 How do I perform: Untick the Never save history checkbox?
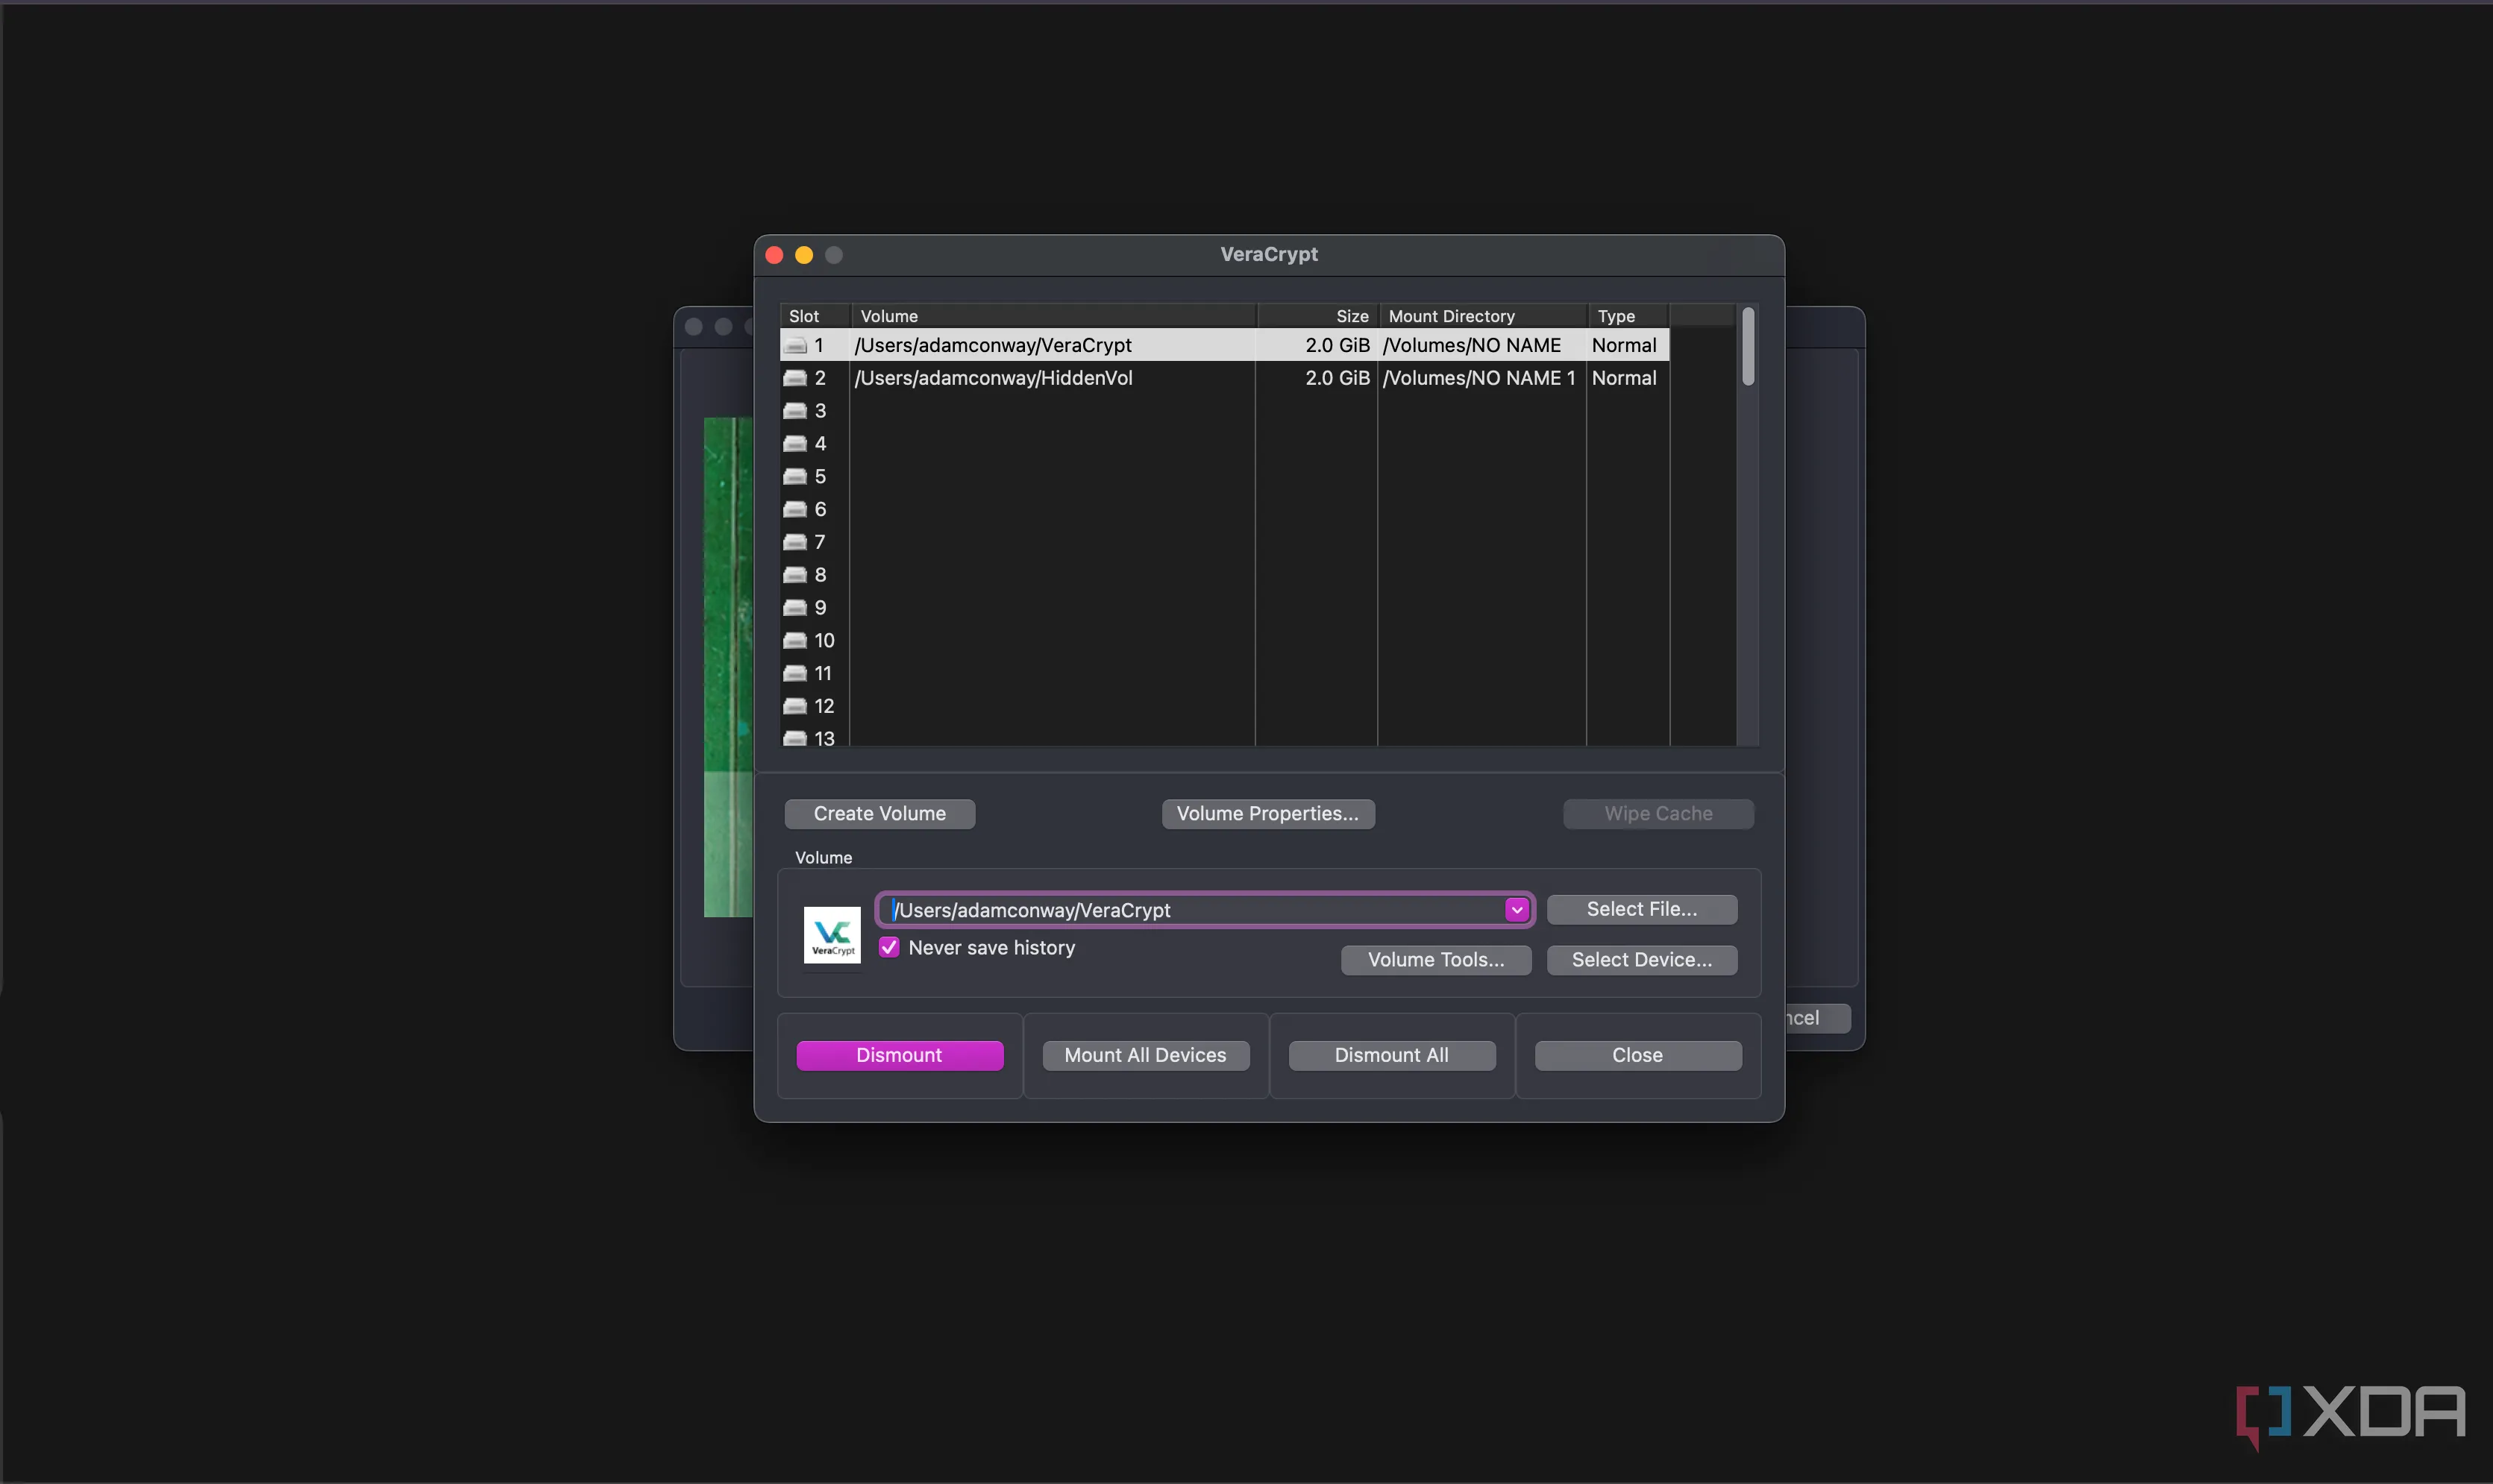[x=889, y=947]
